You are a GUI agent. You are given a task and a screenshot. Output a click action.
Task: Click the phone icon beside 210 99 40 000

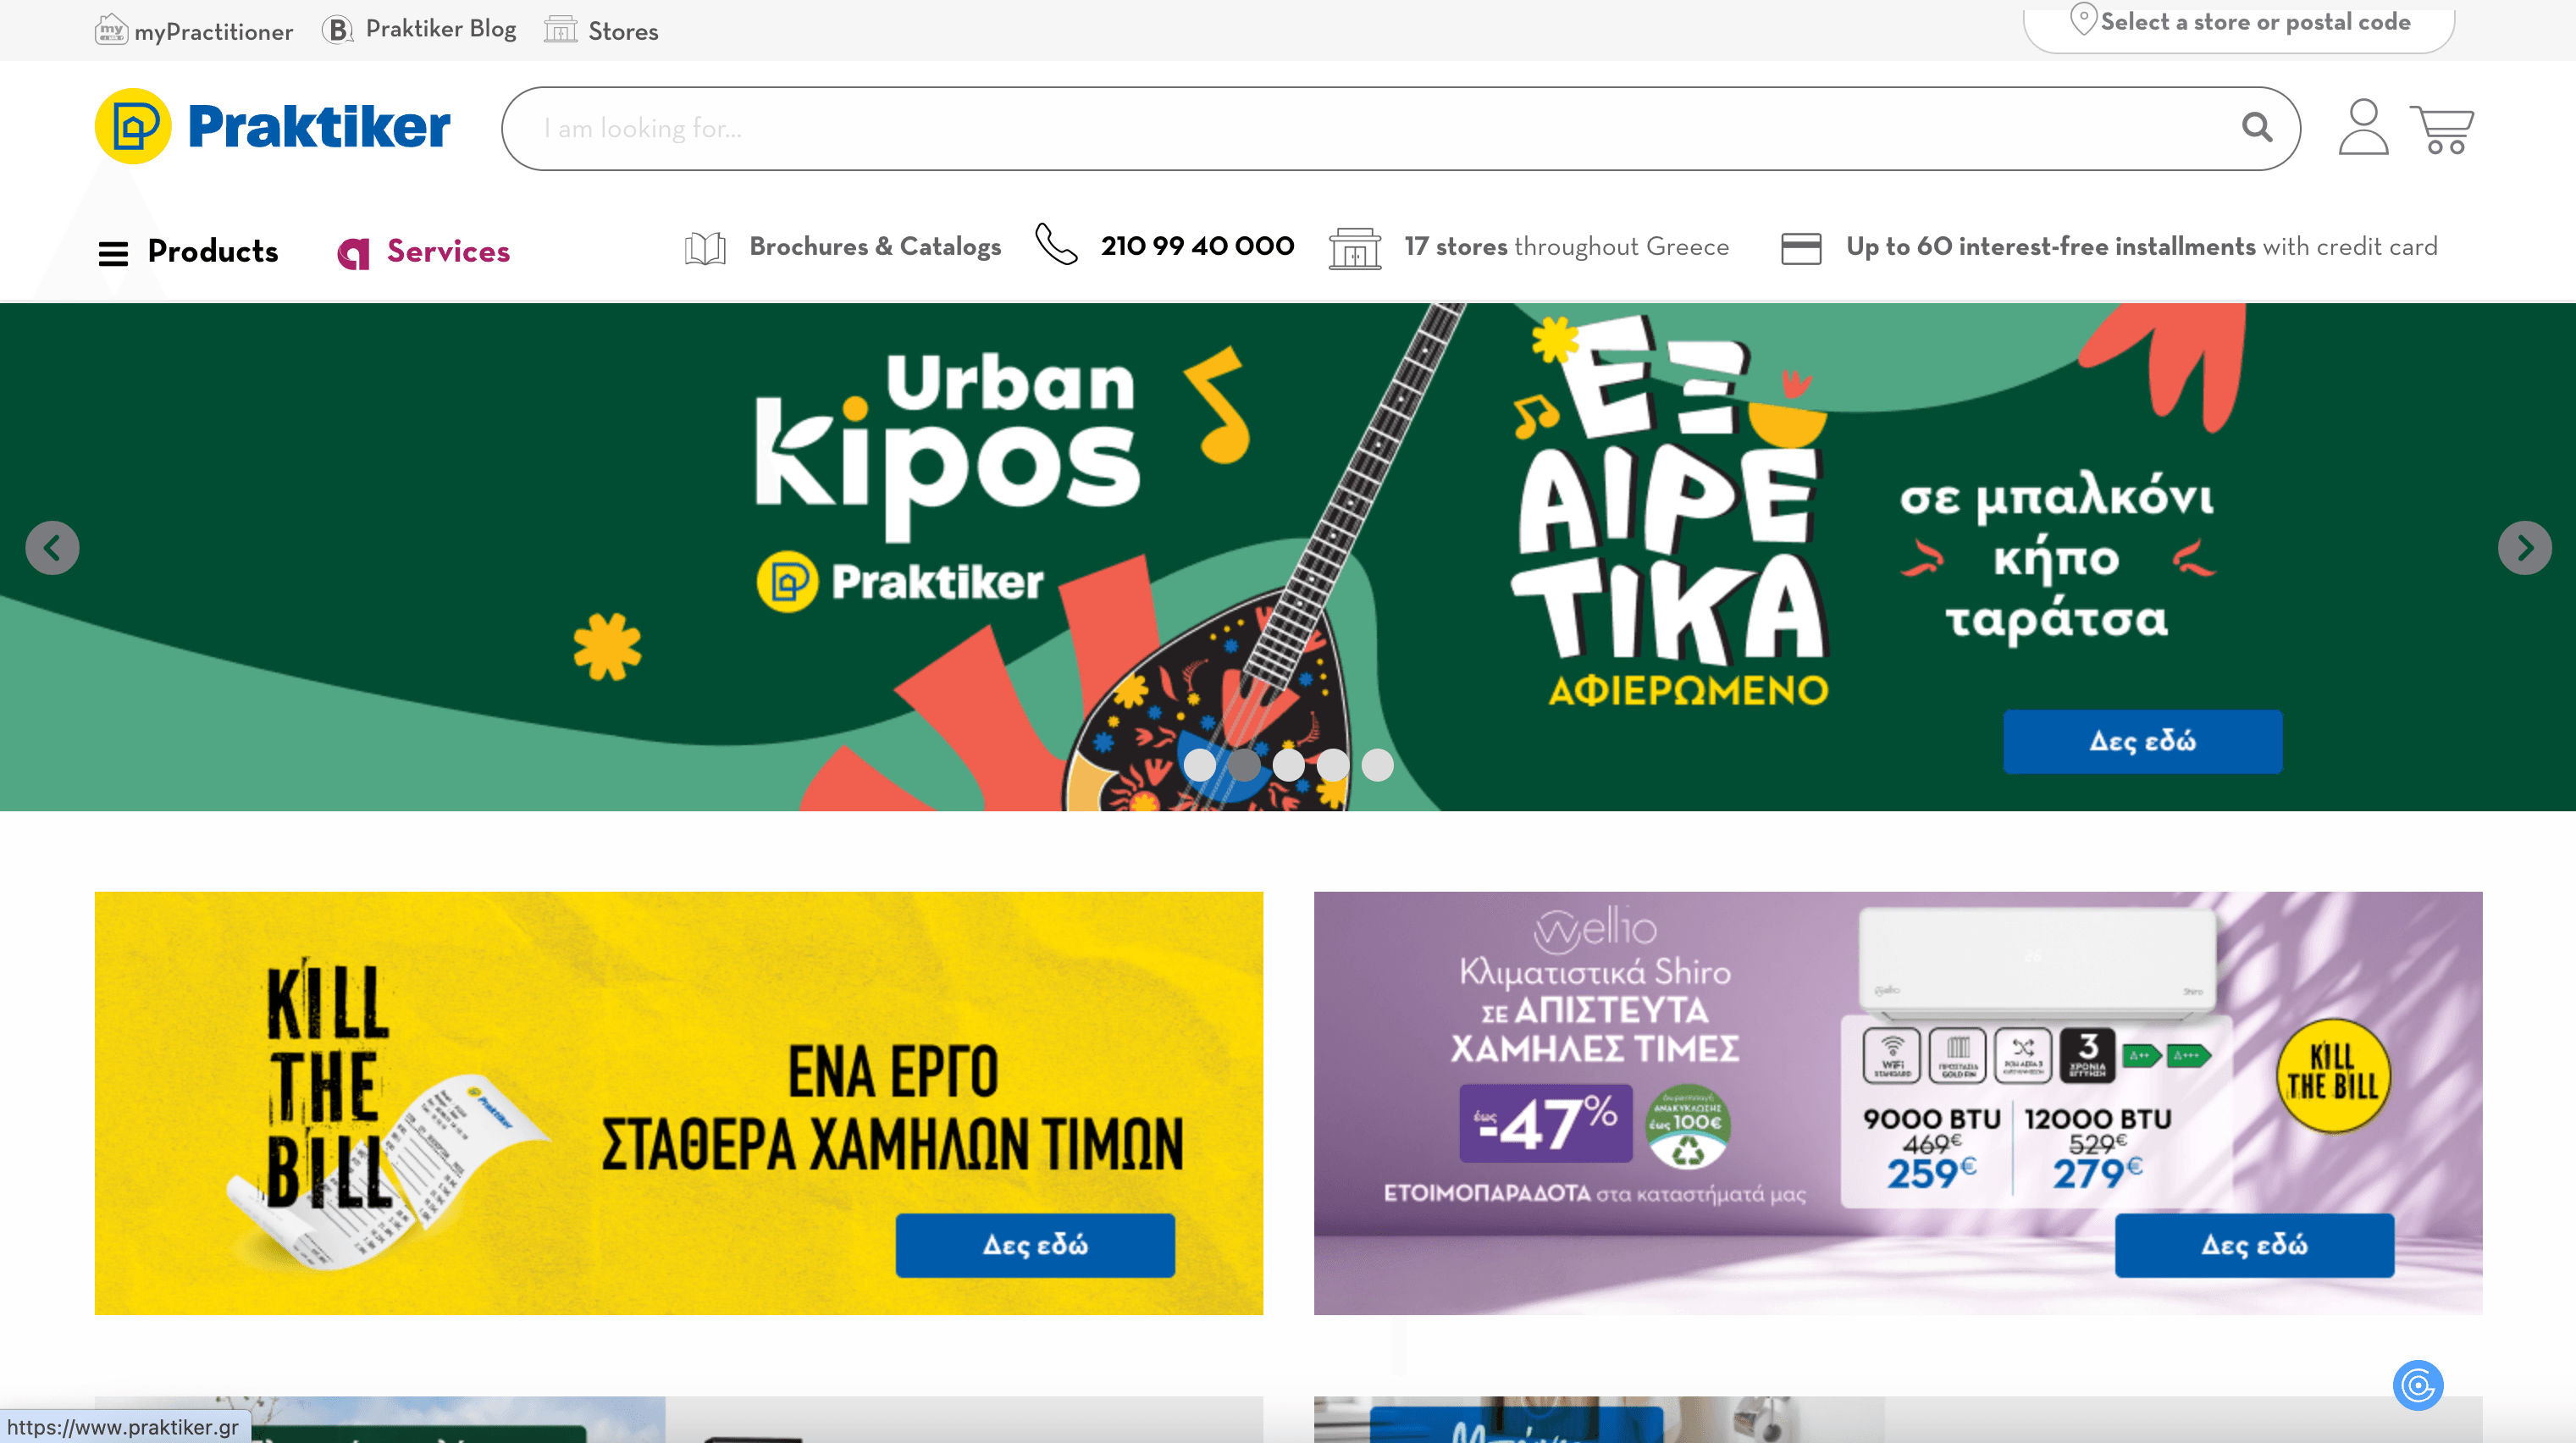click(1055, 245)
